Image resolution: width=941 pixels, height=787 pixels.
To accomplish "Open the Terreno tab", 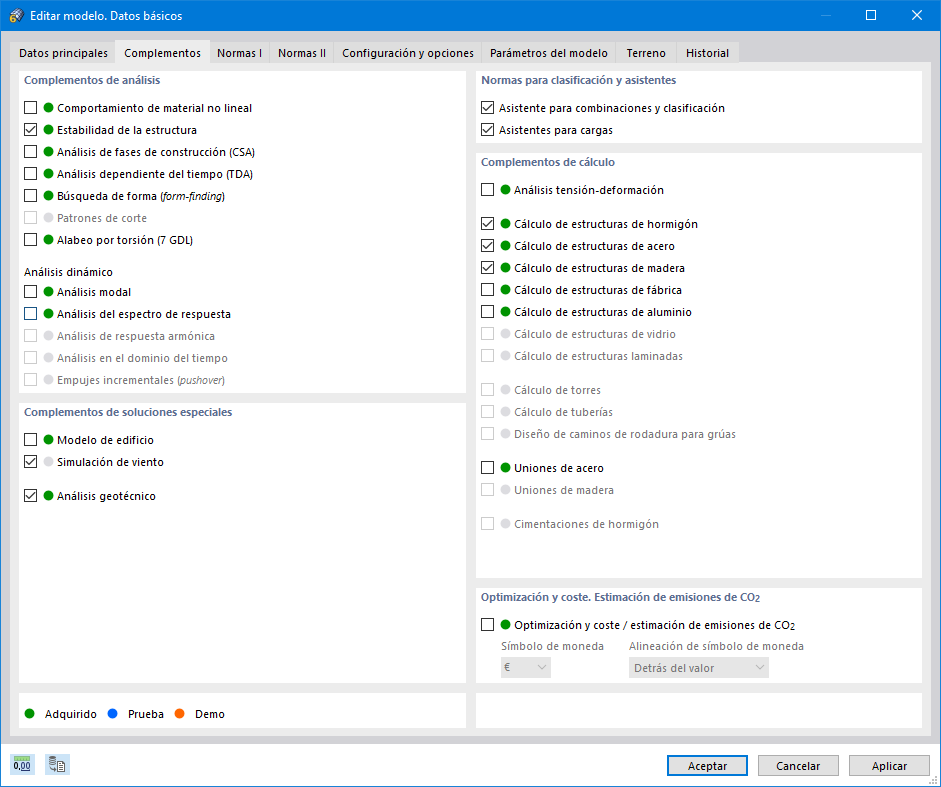I will (646, 51).
